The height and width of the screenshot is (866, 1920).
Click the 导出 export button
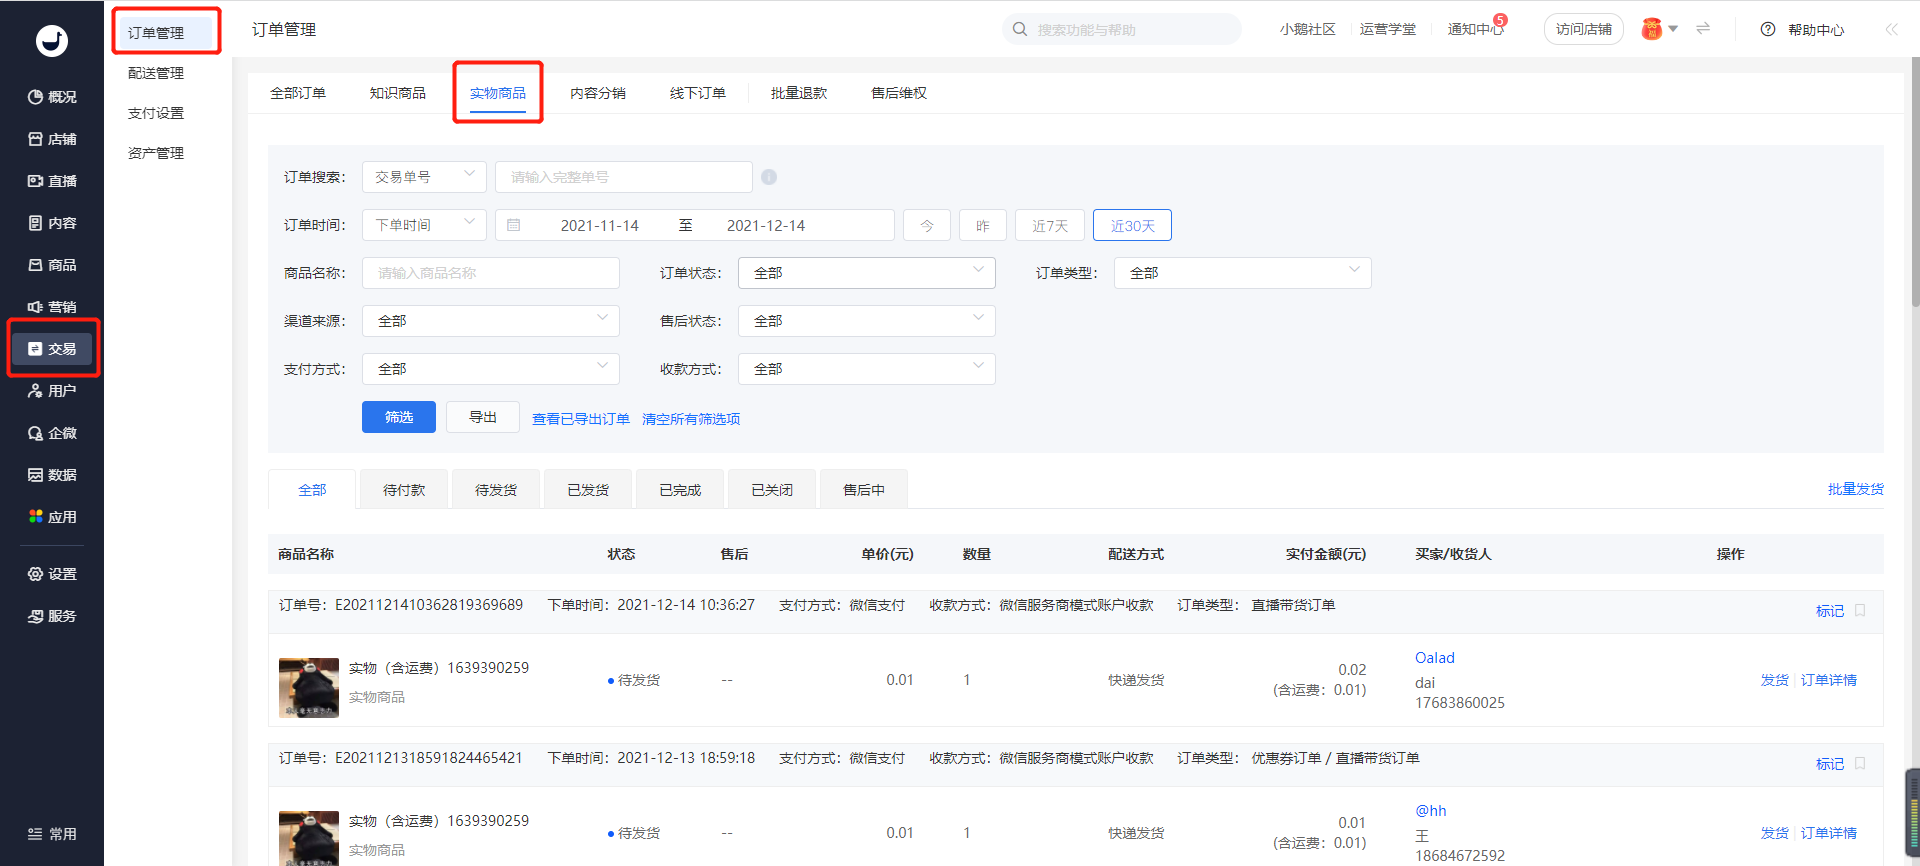click(483, 417)
